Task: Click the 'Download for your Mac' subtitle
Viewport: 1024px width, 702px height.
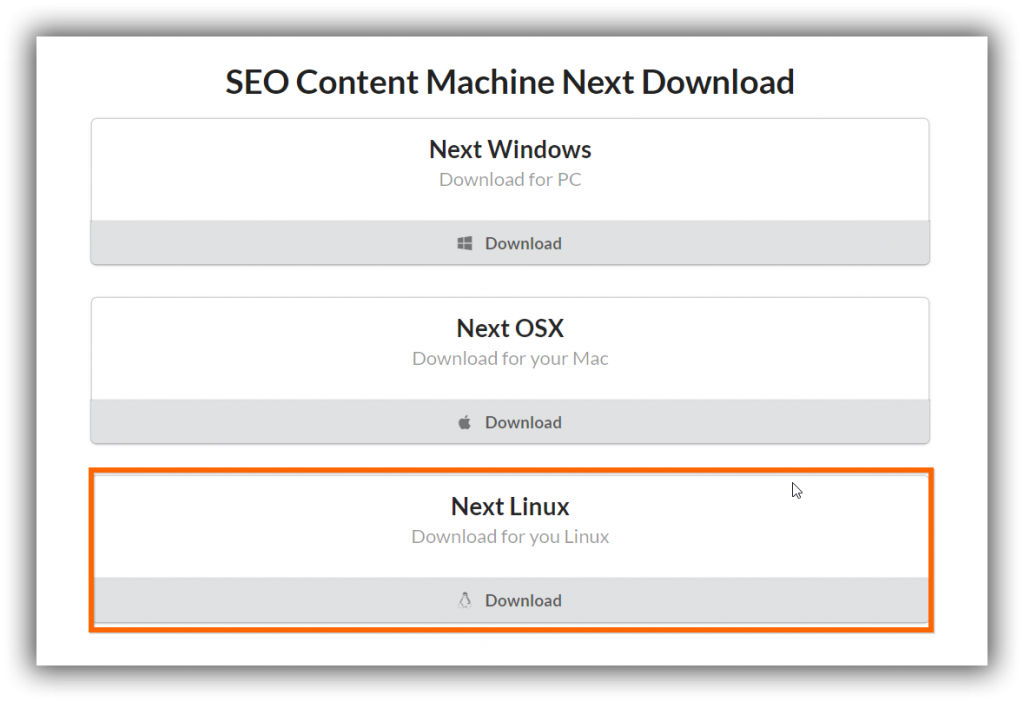Action: [510, 359]
